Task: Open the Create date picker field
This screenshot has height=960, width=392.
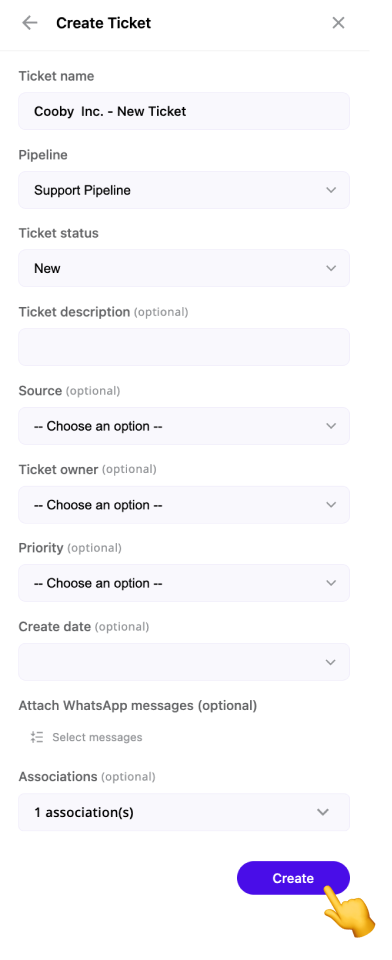Action: coord(184,662)
